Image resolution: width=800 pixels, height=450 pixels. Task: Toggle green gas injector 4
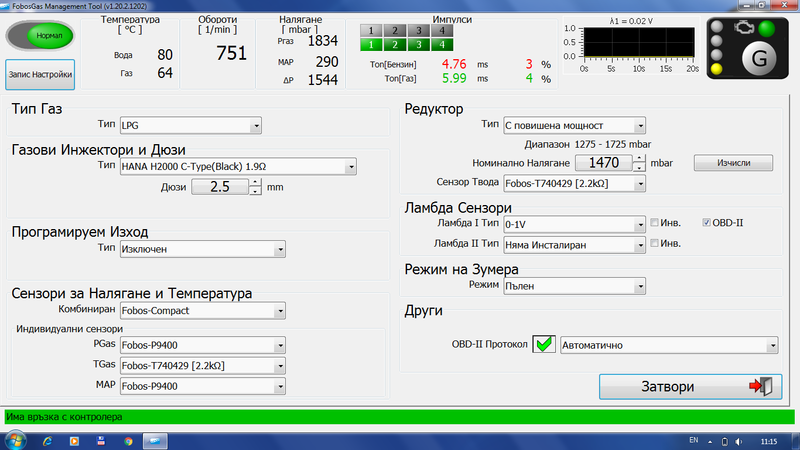(442, 44)
